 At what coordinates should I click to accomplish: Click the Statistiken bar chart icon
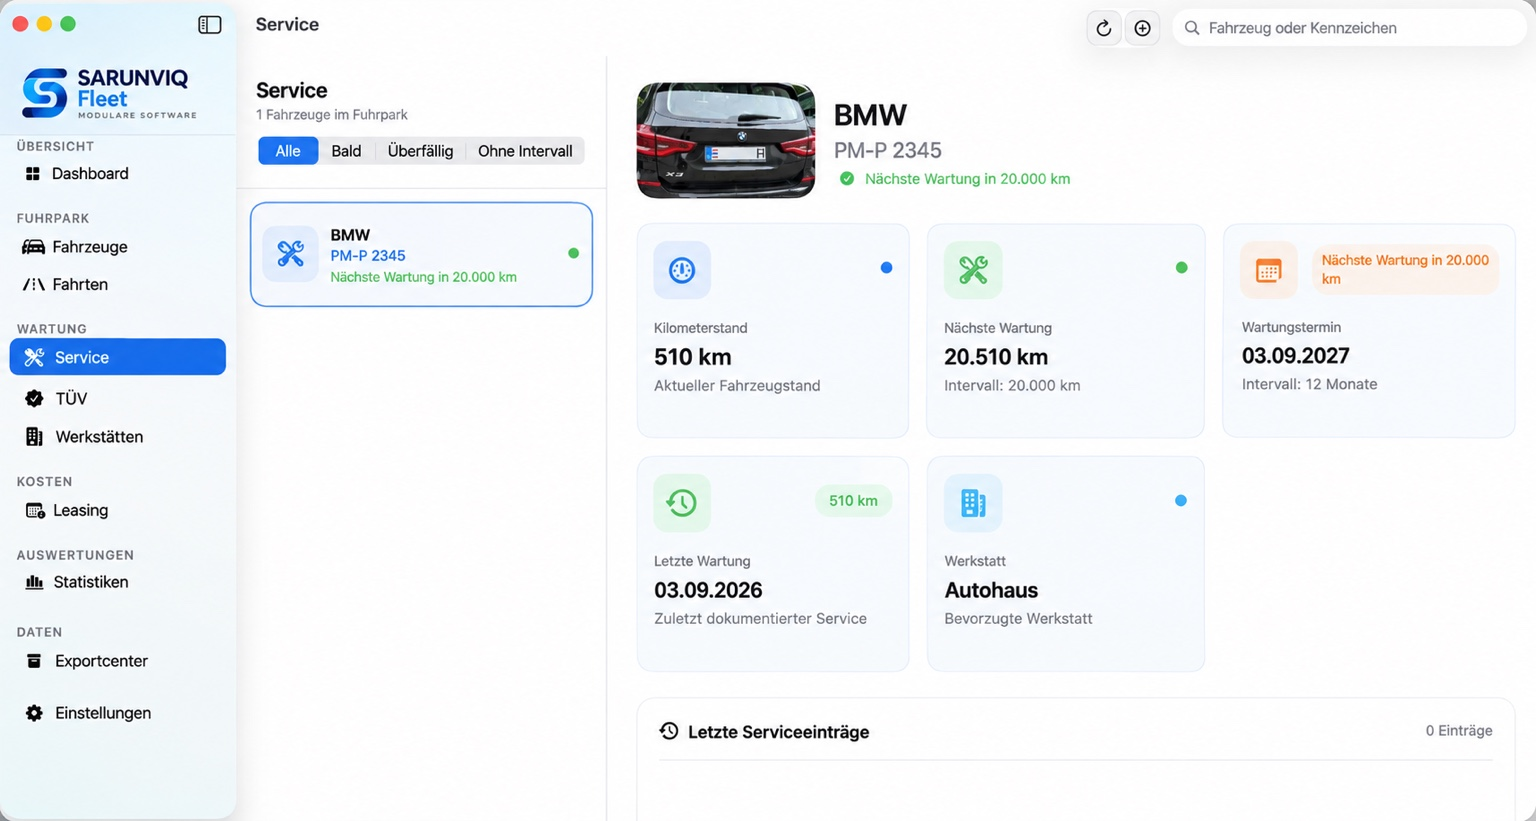(x=34, y=582)
